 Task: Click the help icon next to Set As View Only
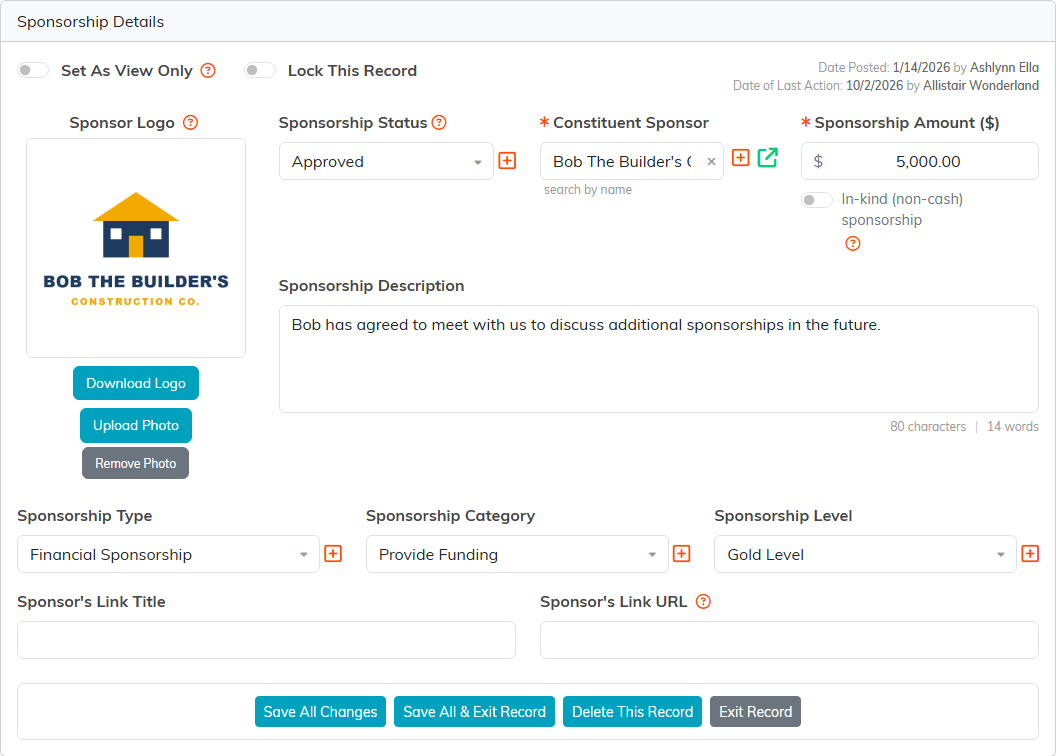(208, 71)
